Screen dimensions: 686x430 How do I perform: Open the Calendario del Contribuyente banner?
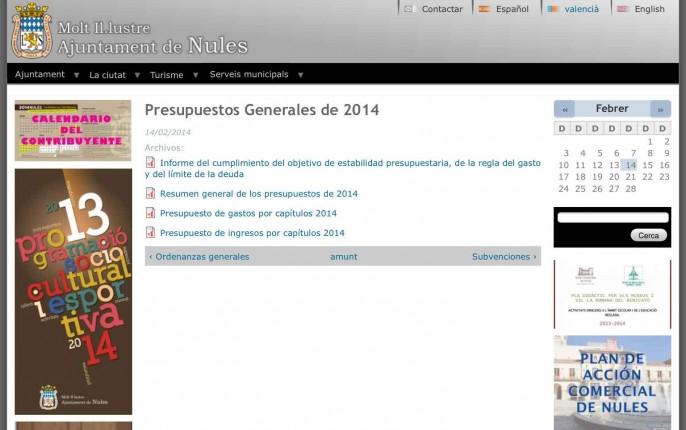point(73,130)
